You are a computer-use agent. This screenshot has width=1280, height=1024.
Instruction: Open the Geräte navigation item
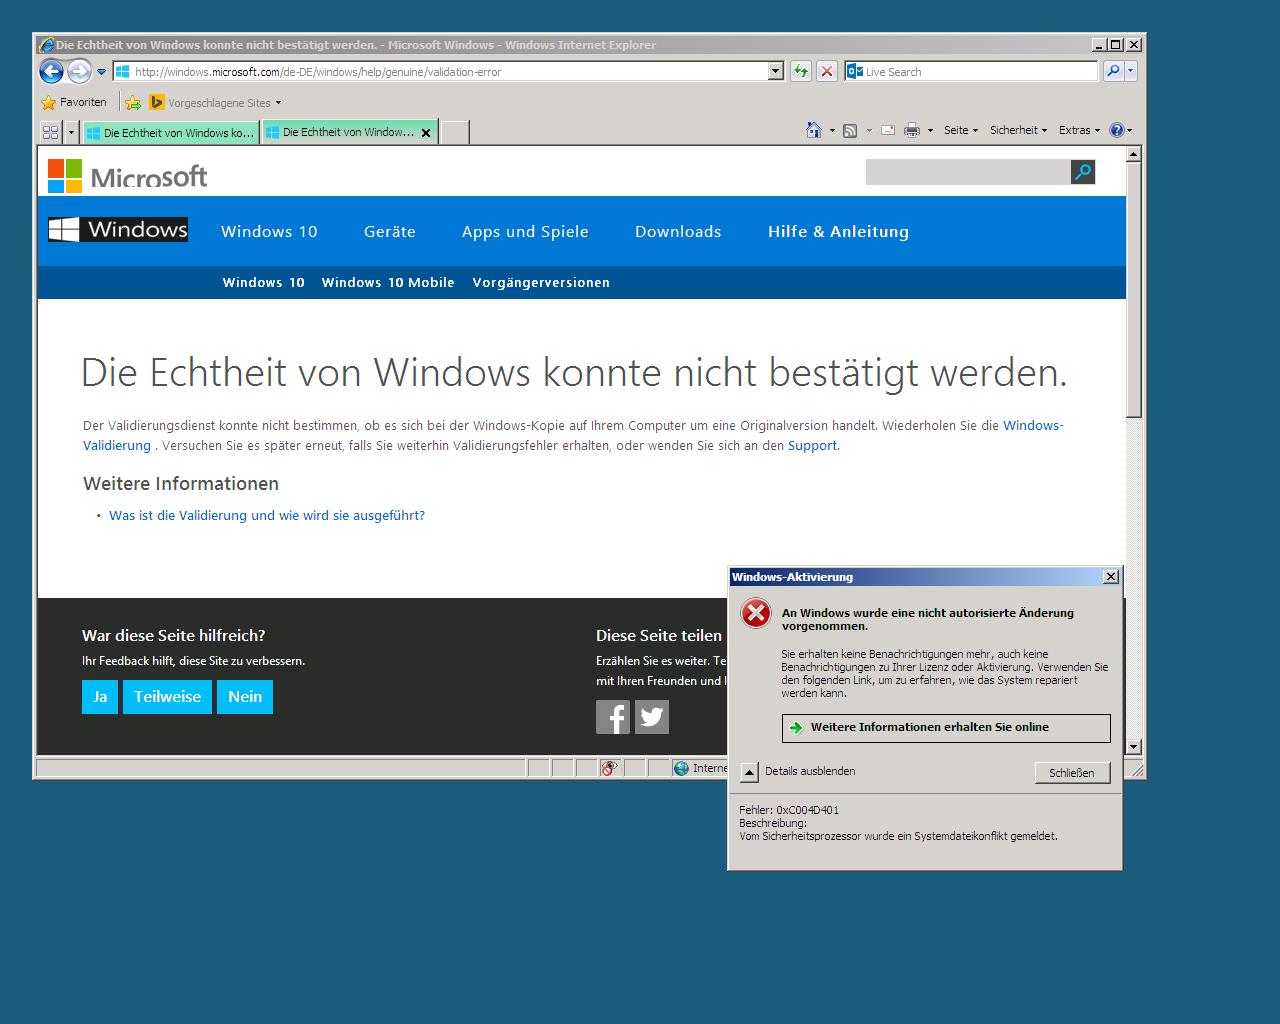[390, 231]
